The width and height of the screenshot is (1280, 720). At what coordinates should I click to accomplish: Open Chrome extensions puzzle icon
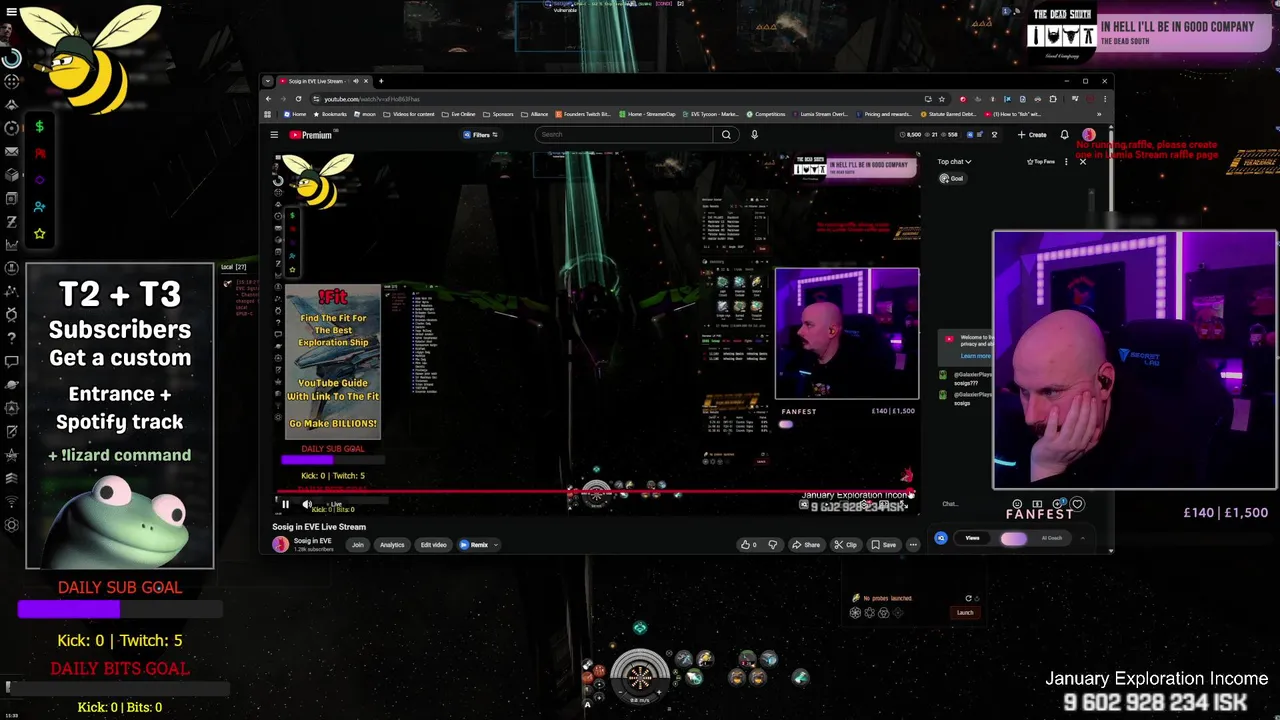point(1052,99)
